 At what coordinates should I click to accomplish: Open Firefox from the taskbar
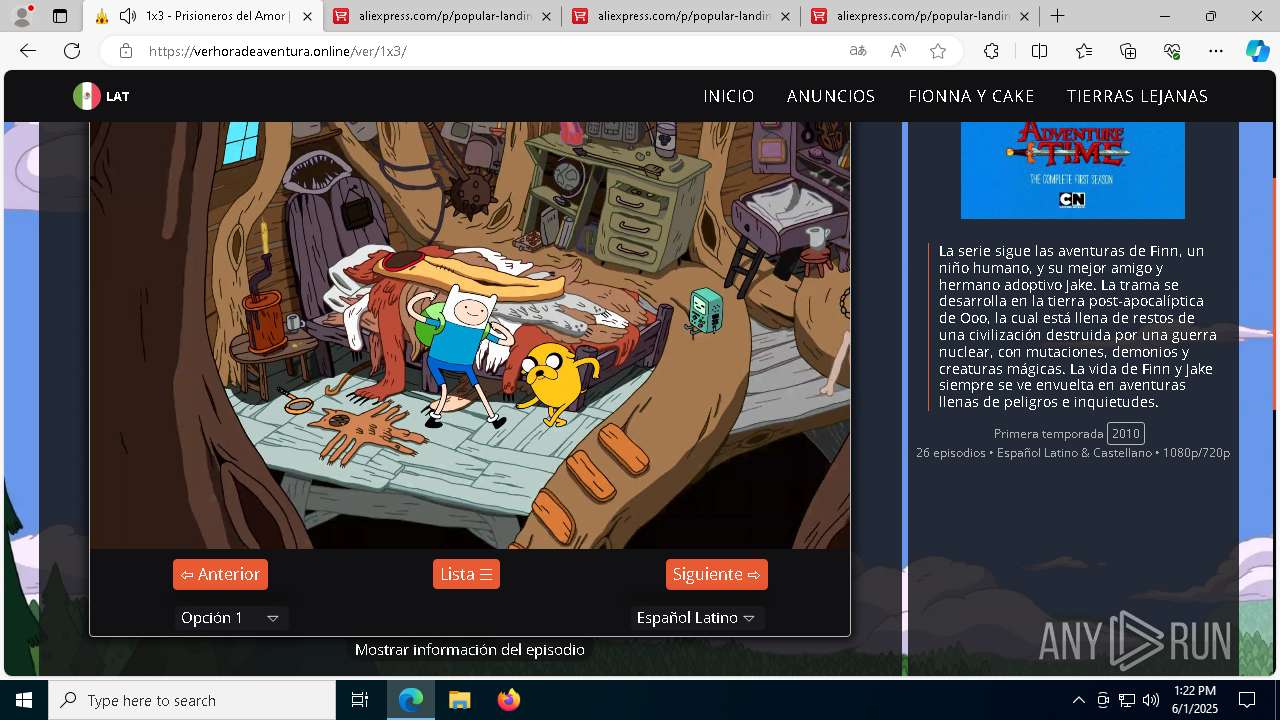click(509, 700)
